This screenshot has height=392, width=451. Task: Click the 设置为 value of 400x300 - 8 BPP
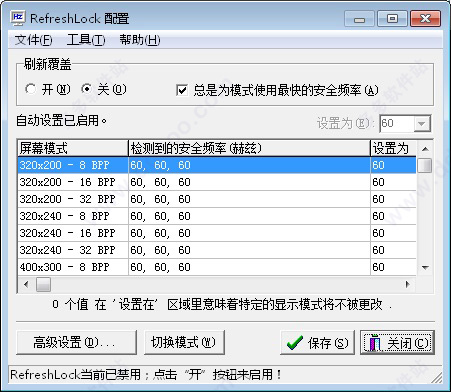(x=393, y=267)
